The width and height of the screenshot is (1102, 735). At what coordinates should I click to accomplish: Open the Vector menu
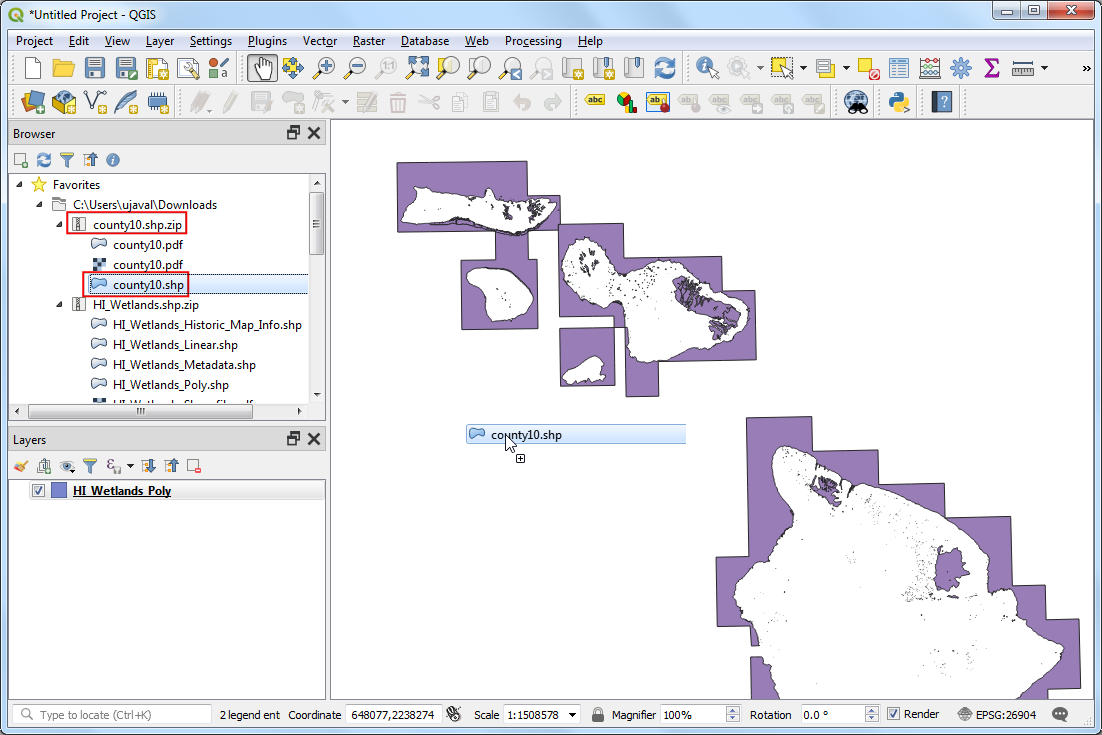pos(320,41)
